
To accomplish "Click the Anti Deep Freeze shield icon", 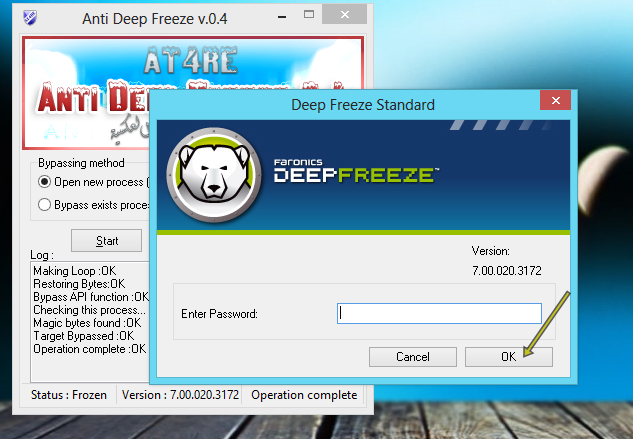I will (x=30, y=18).
